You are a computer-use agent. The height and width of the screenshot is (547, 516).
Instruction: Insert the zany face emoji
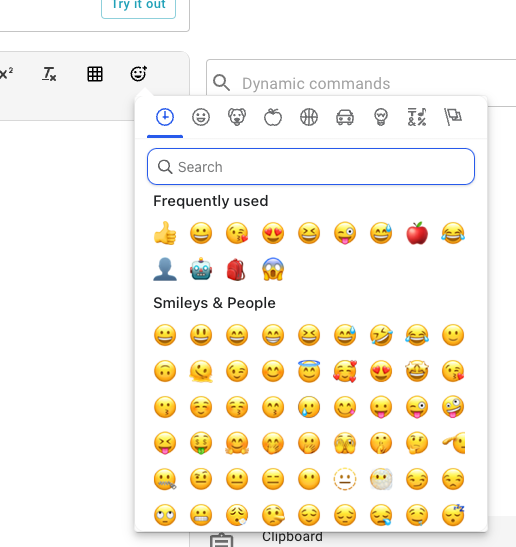(453, 407)
